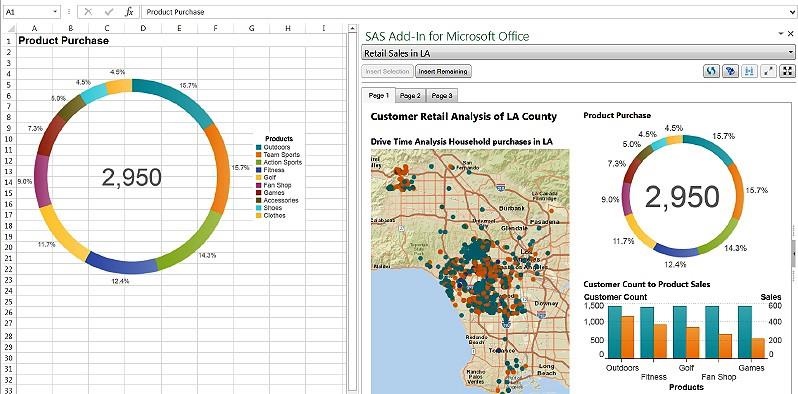Click the formula bar Enter checkmark icon
This screenshot has width=798, height=394.
tap(108, 12)
